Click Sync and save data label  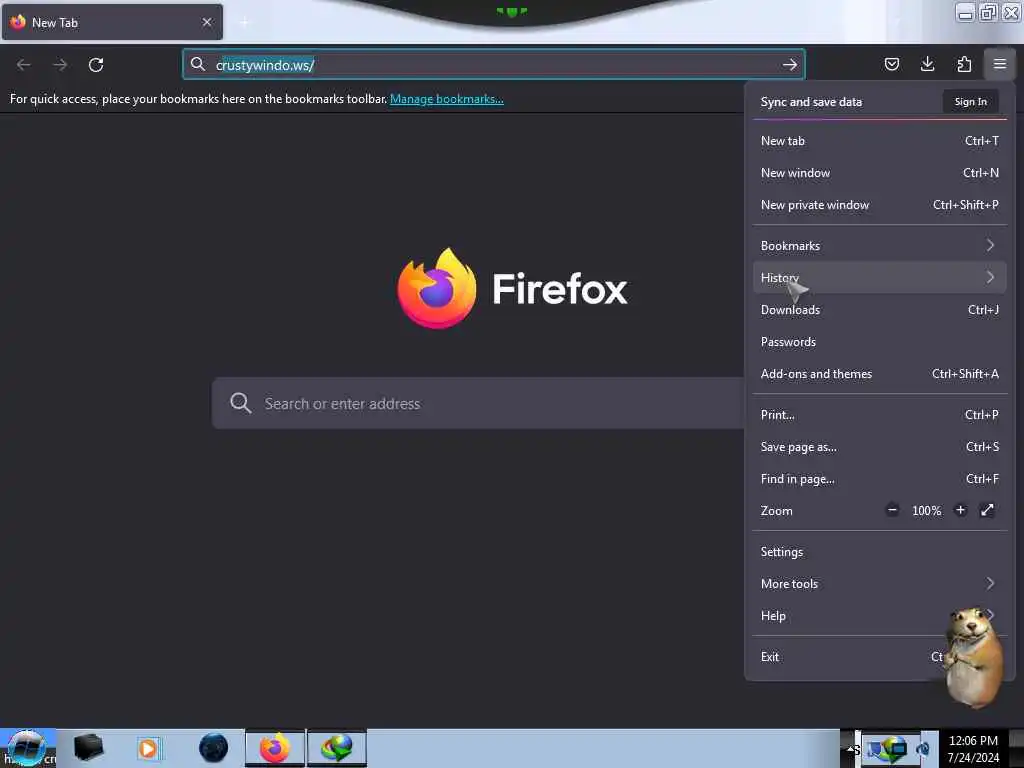[x=811, y=102]
